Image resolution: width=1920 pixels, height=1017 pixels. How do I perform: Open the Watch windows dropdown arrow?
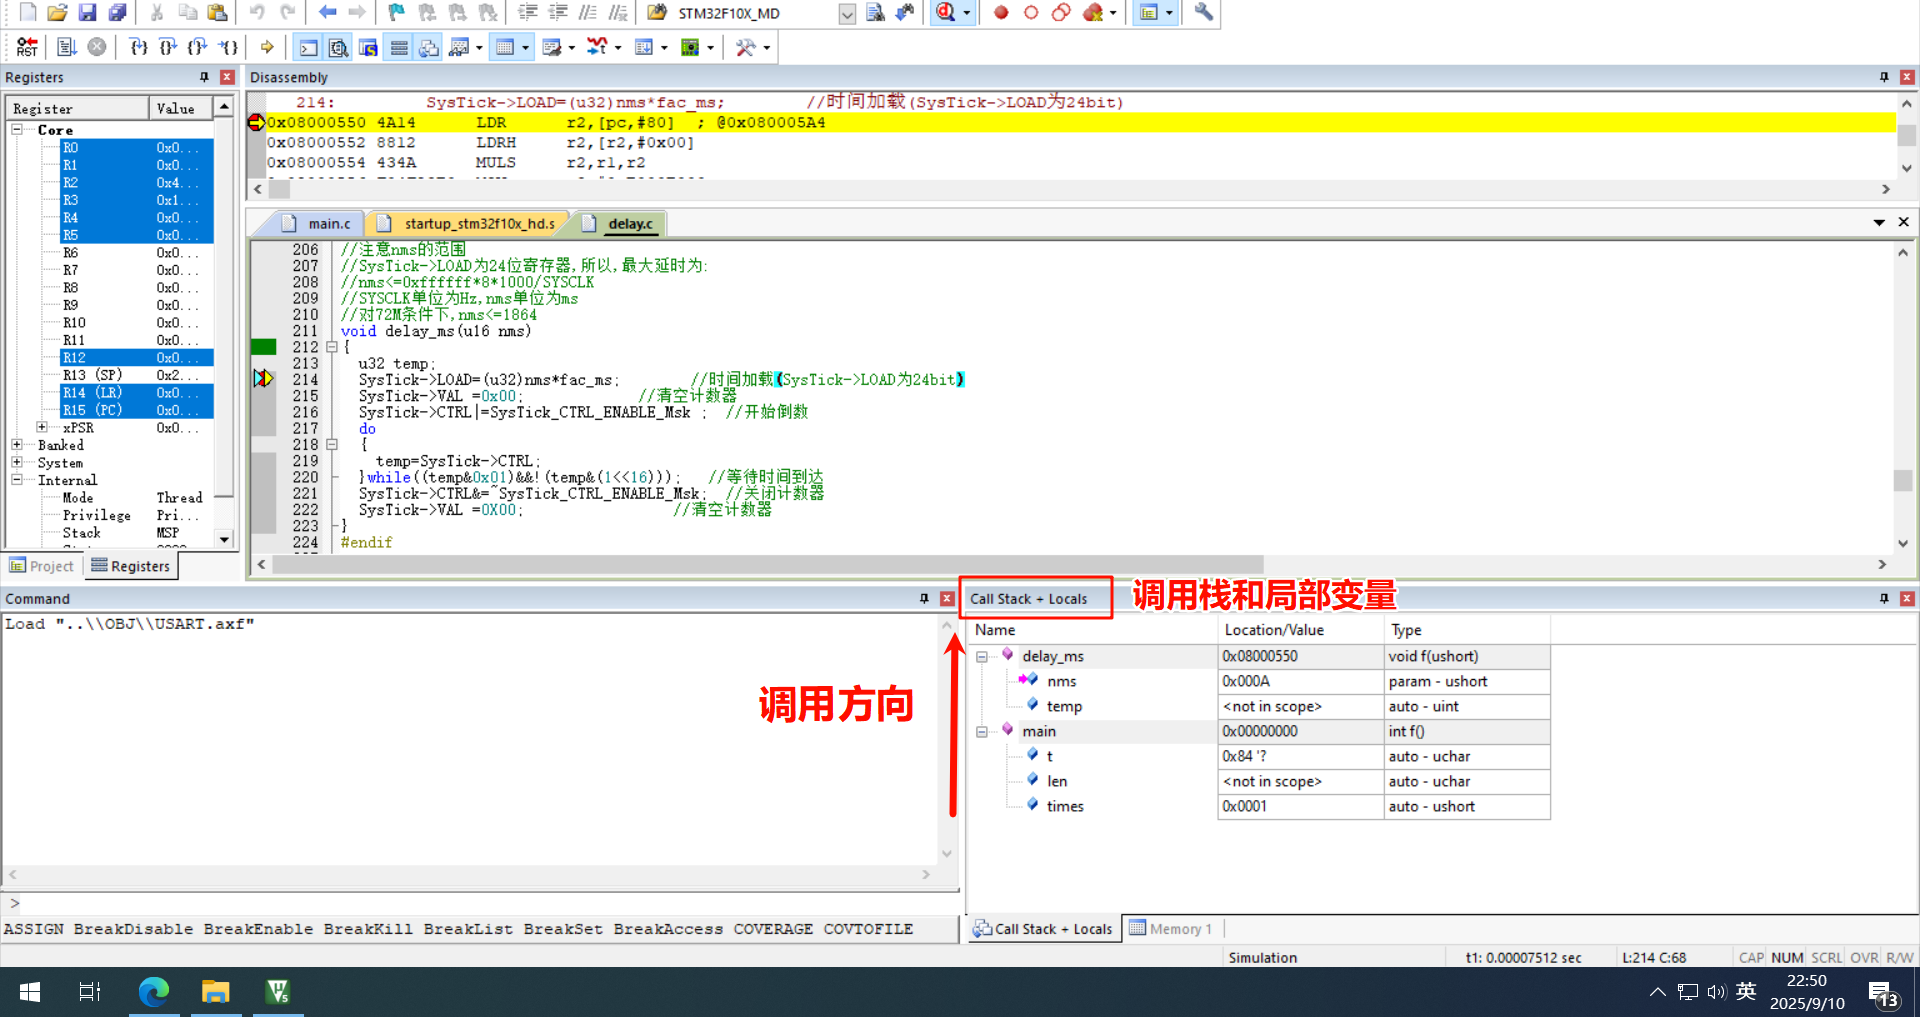[479, 47]
